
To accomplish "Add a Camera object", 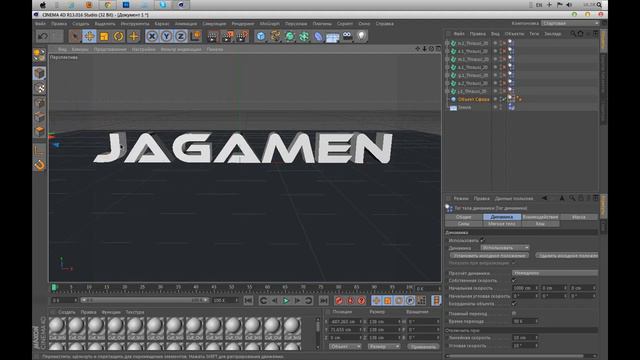I will coord(347,36).
